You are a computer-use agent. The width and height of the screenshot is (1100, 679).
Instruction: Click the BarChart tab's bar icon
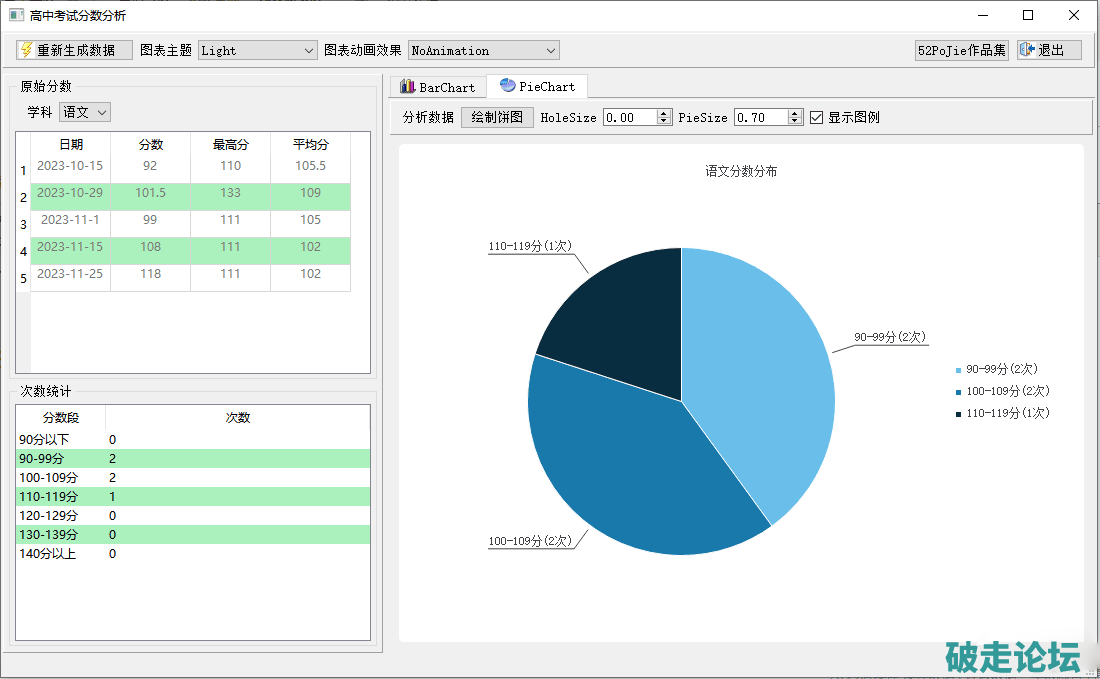407,87
